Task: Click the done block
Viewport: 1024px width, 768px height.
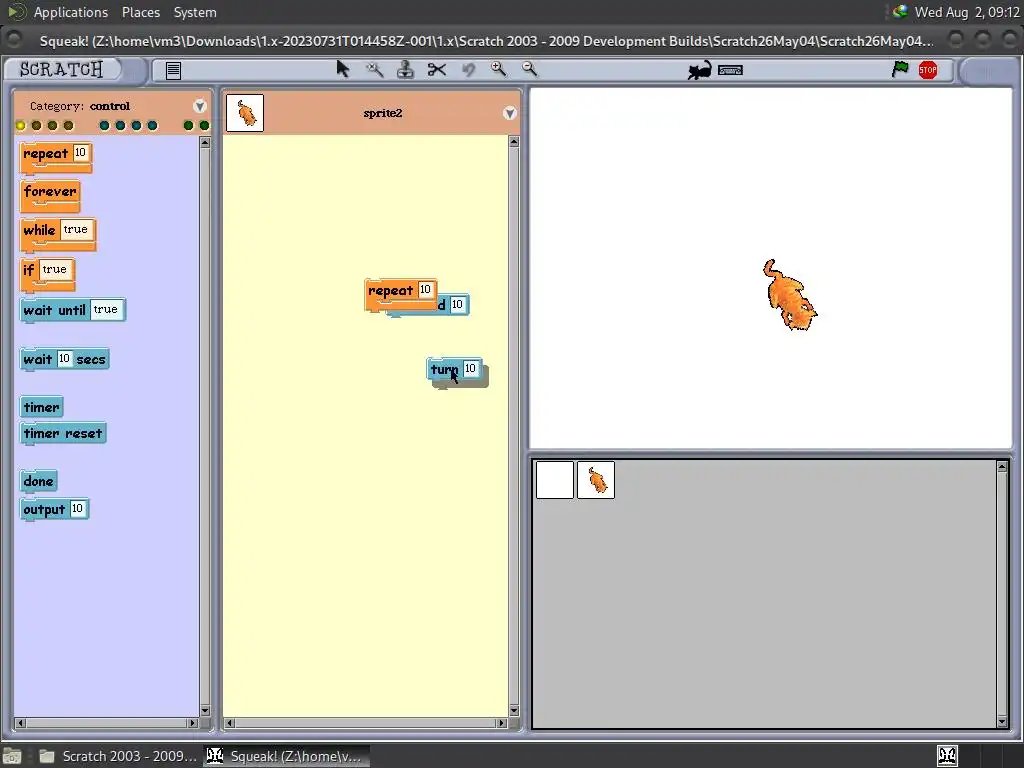Action: [39, 482]
